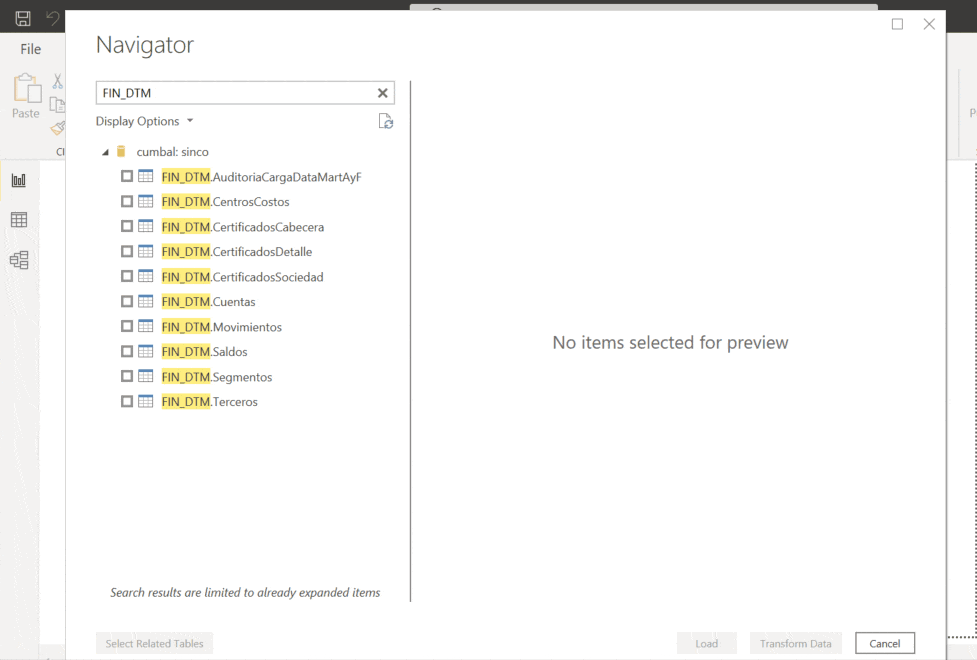Click the Terceros table icon

pos(146,401)
